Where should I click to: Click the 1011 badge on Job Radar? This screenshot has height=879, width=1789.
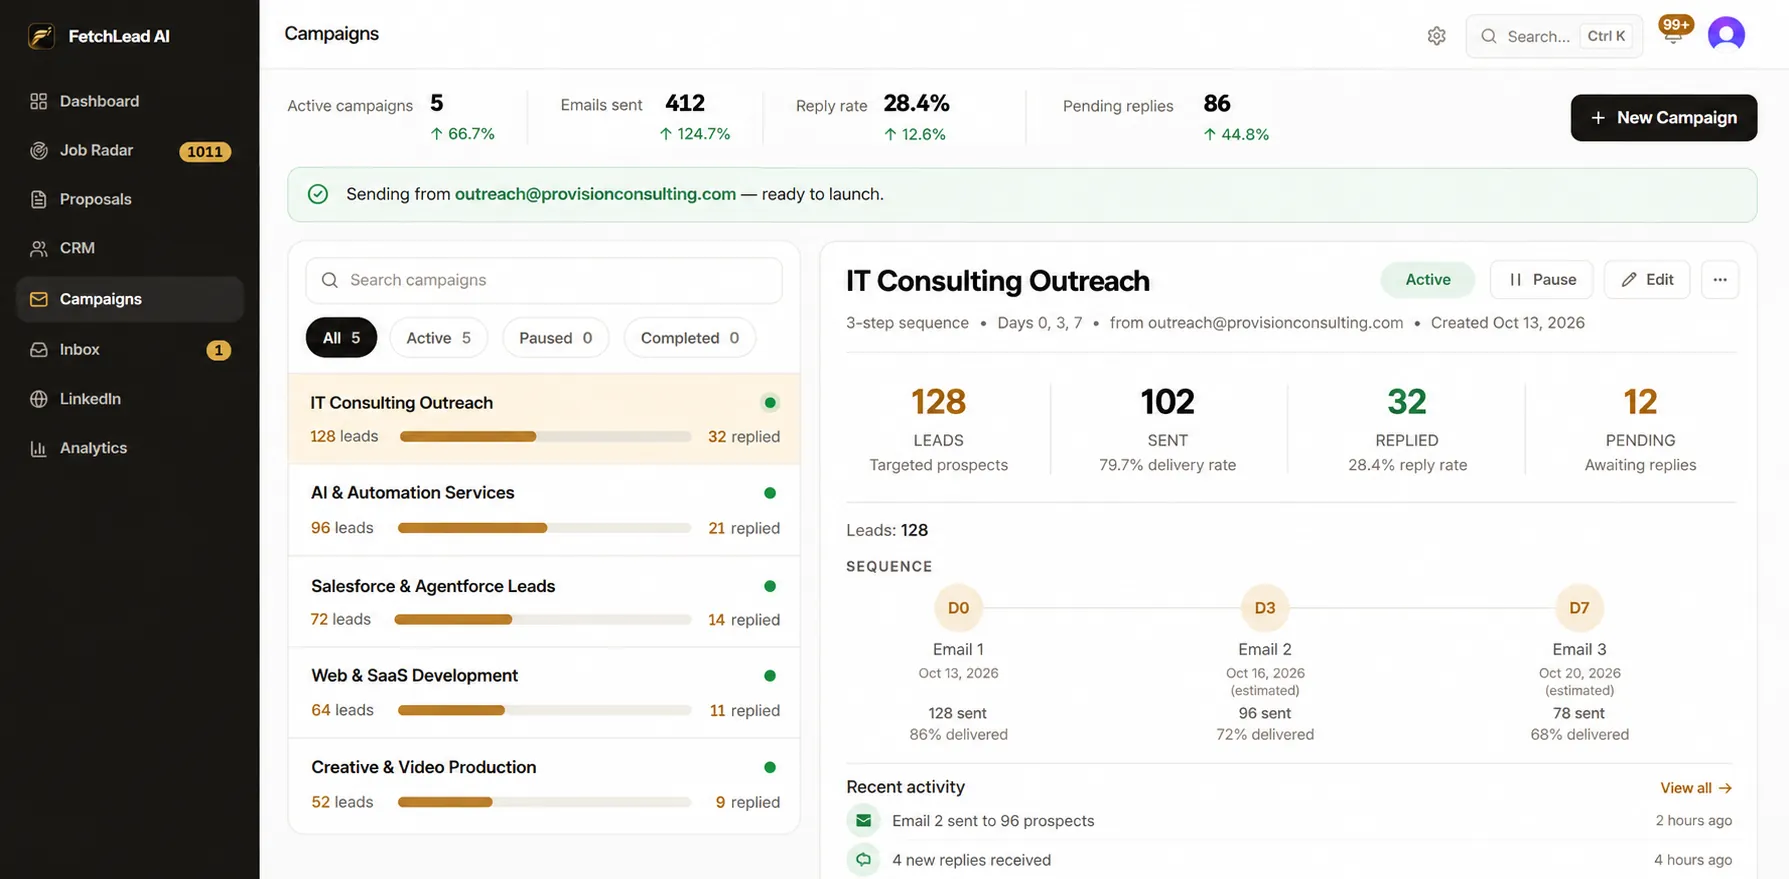205,151
